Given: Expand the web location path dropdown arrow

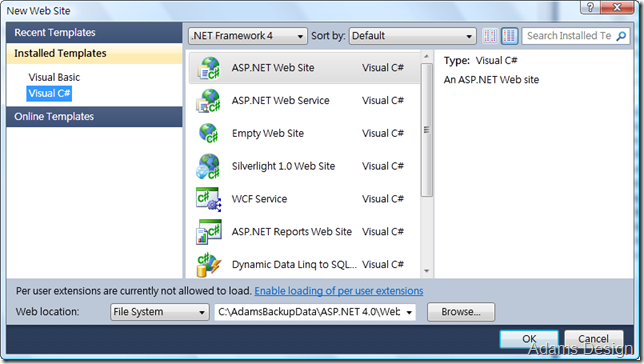Looking at the screenshot, I should (409, 313).
